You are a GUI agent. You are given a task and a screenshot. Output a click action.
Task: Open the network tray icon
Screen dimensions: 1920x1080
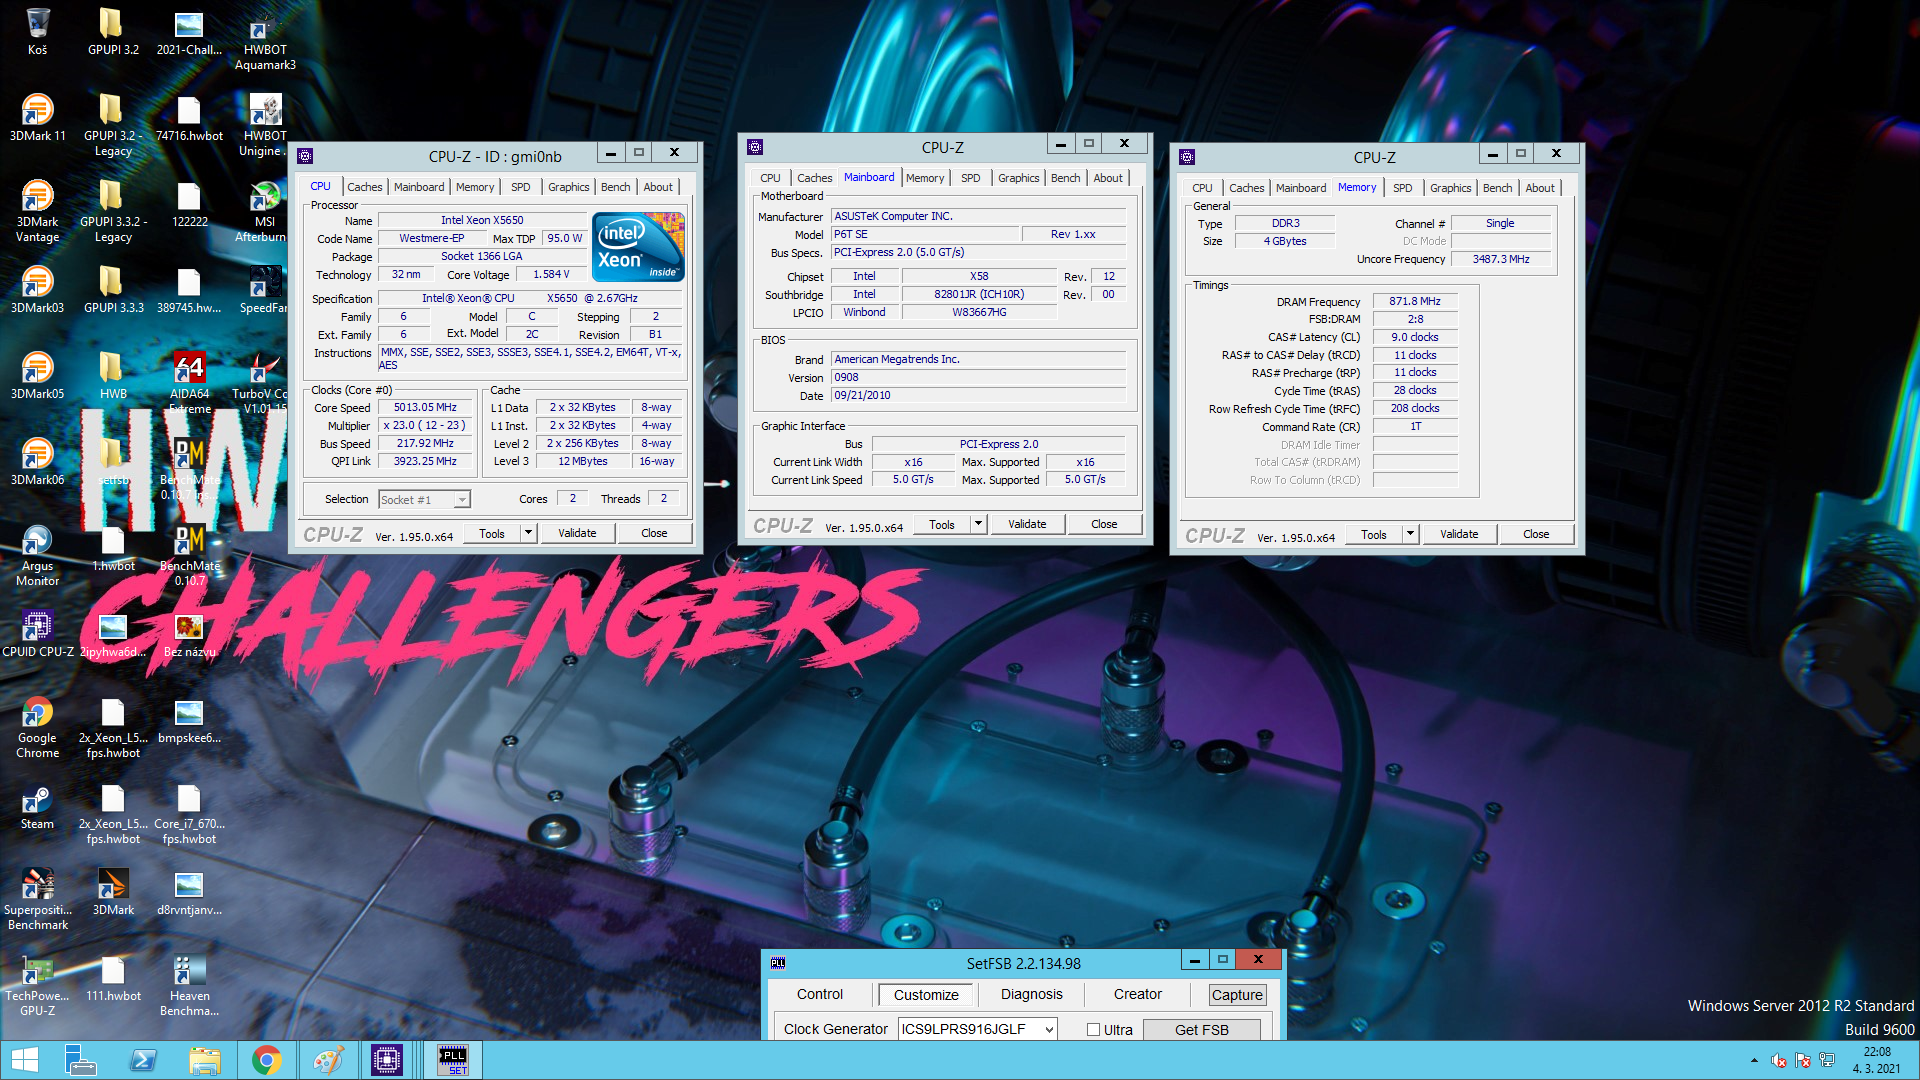pyautogui.click(x=1827, y=1060)
